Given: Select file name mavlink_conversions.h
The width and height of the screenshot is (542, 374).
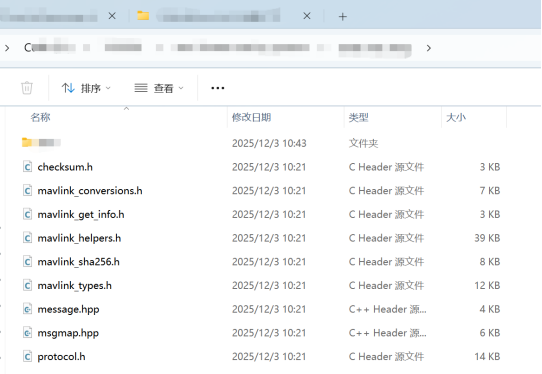Looking at the screenshot, I should click(90, 191).
